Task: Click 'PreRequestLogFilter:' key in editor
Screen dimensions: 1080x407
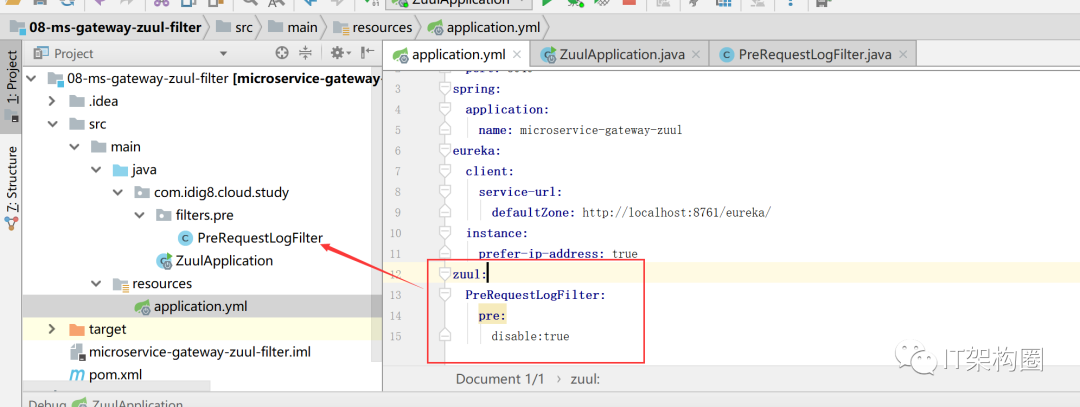Action: point(535,295)
